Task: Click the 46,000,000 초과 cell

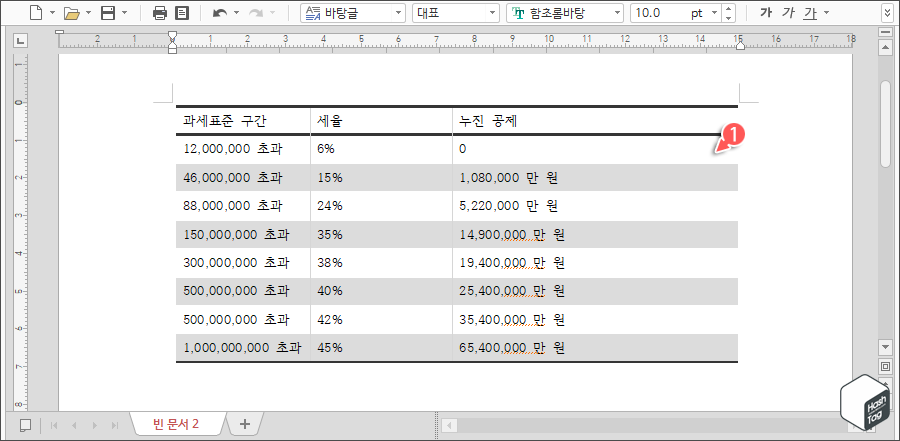Action: point(243,177)
